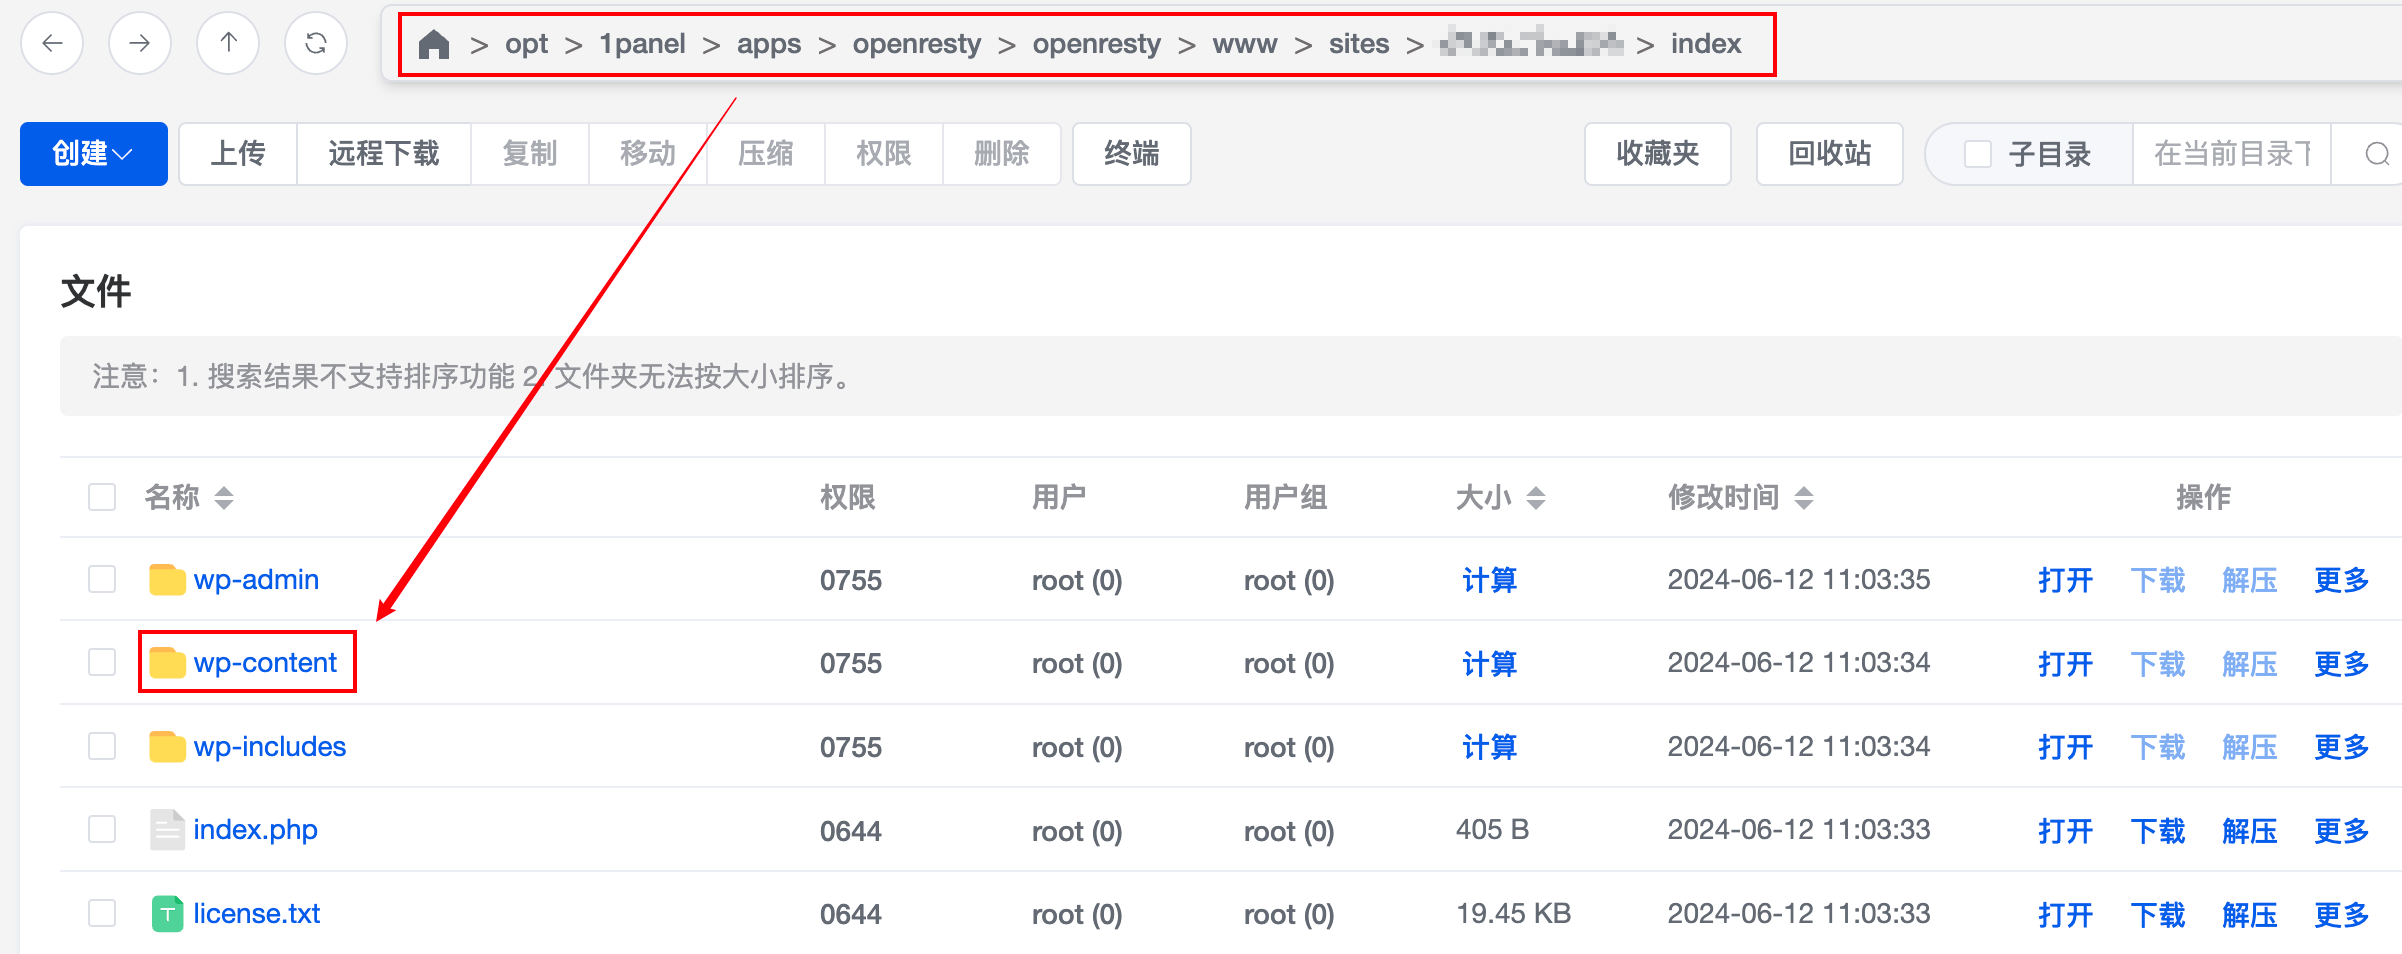Navigate to opt in breadcrumb
This screenshot has height=954, width=2402.
point(526,44)
